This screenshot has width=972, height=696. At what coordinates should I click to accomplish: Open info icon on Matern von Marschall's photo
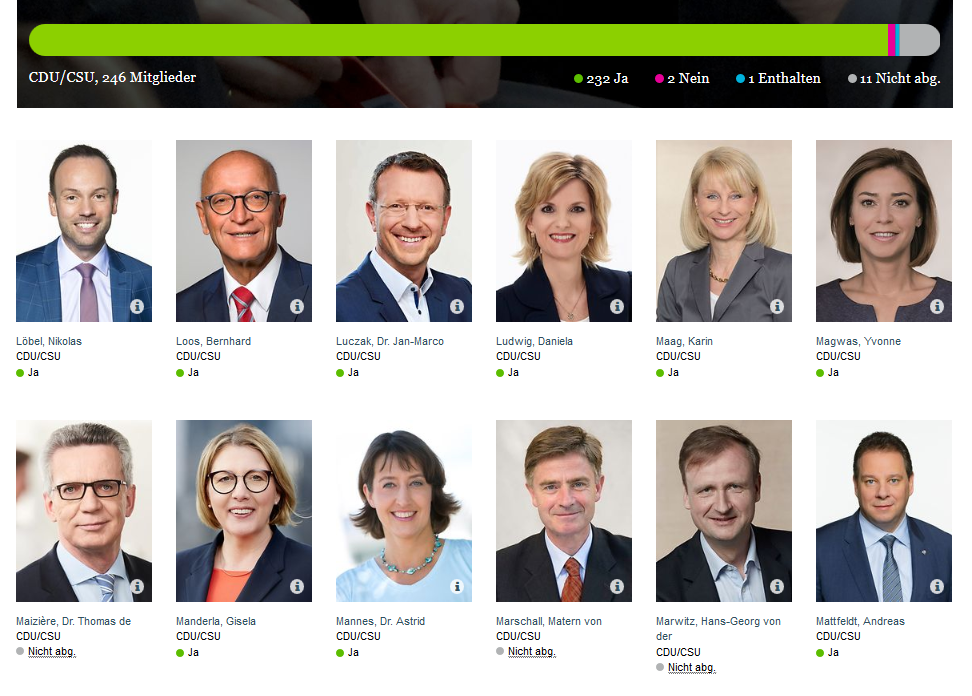(x=617, y=586)
